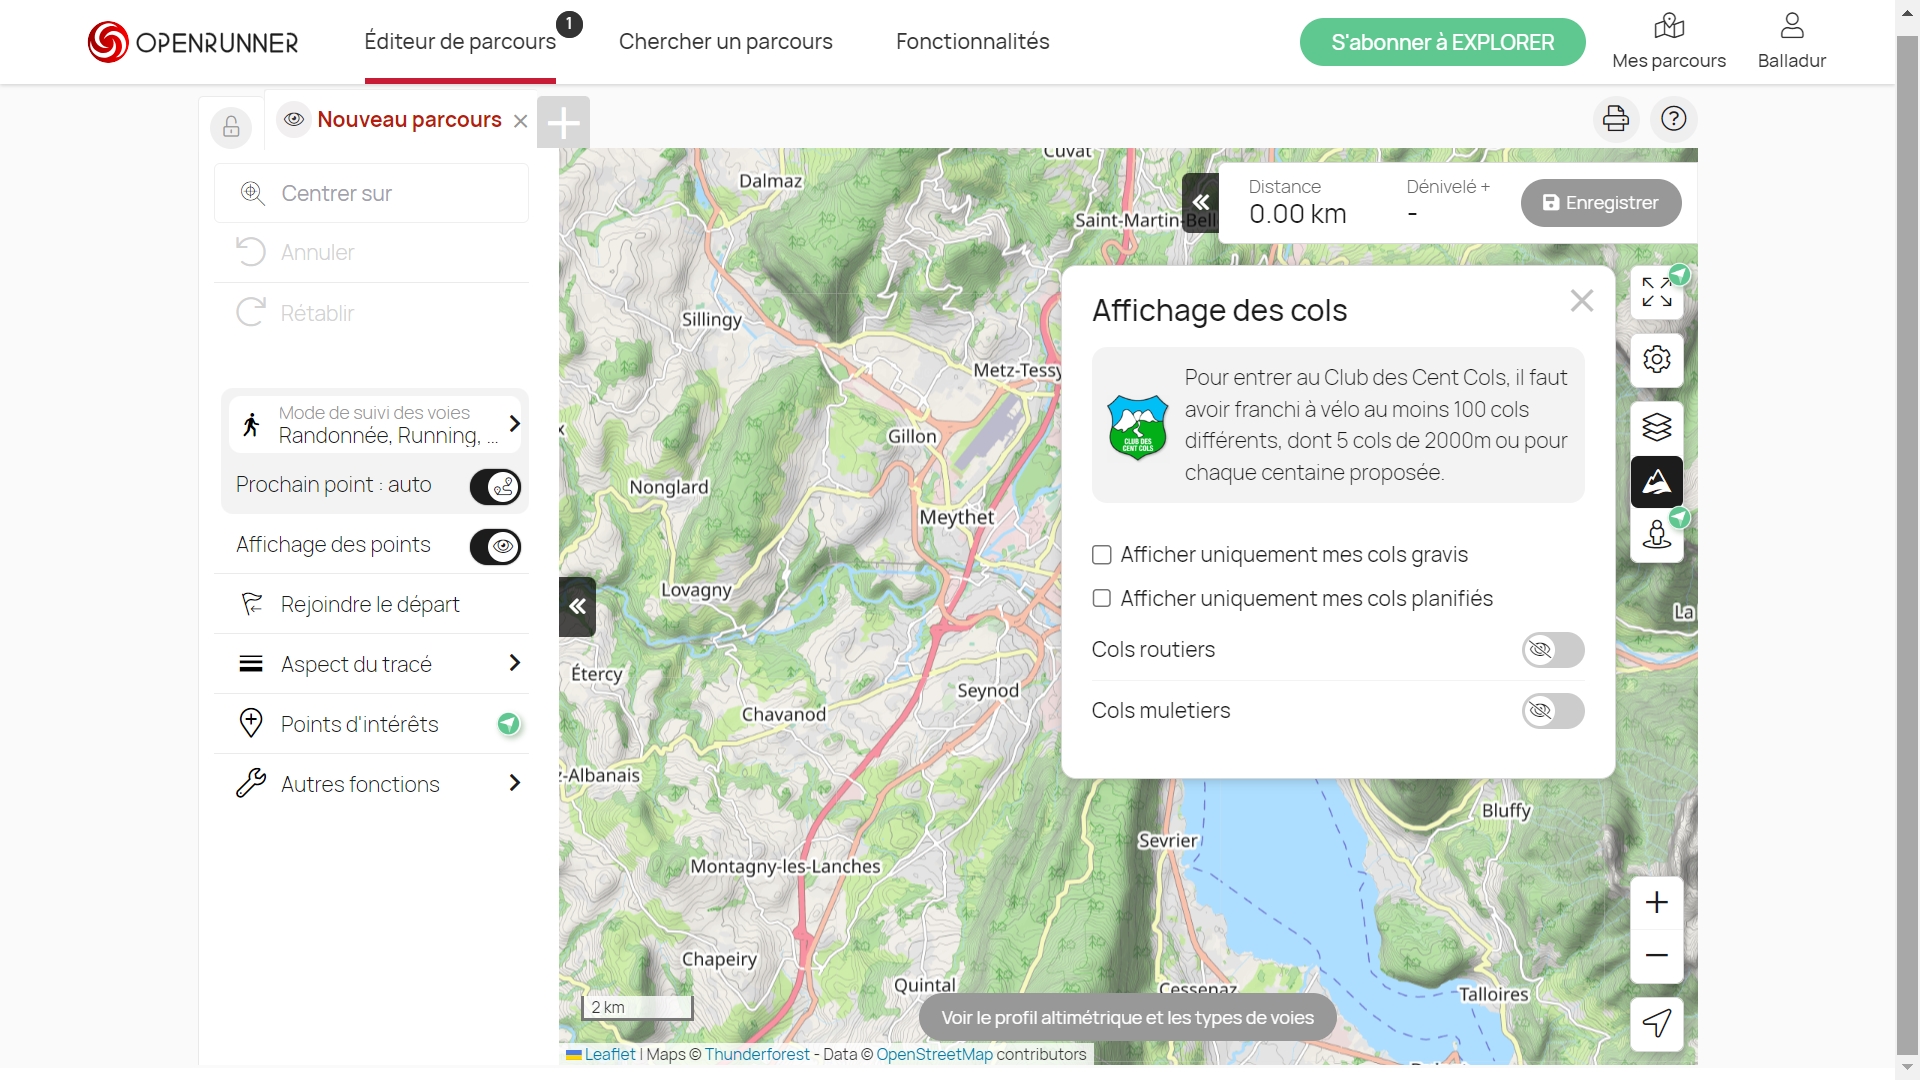Click S'abonner à EXPLORER button

pyautogui.click(x=1441, y=42)
